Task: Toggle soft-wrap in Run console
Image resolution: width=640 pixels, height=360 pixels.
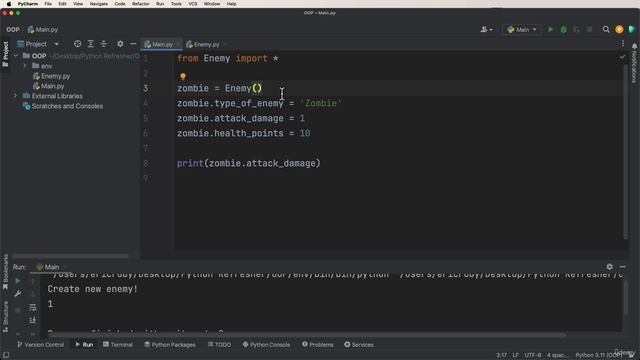Action: point(33,307)
